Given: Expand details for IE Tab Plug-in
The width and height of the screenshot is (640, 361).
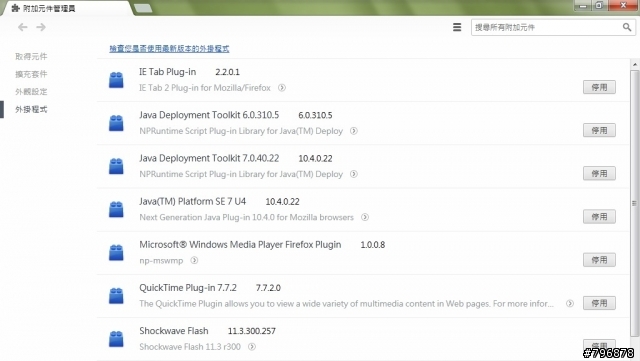Looking at the screenshot, I should point(282,88).
